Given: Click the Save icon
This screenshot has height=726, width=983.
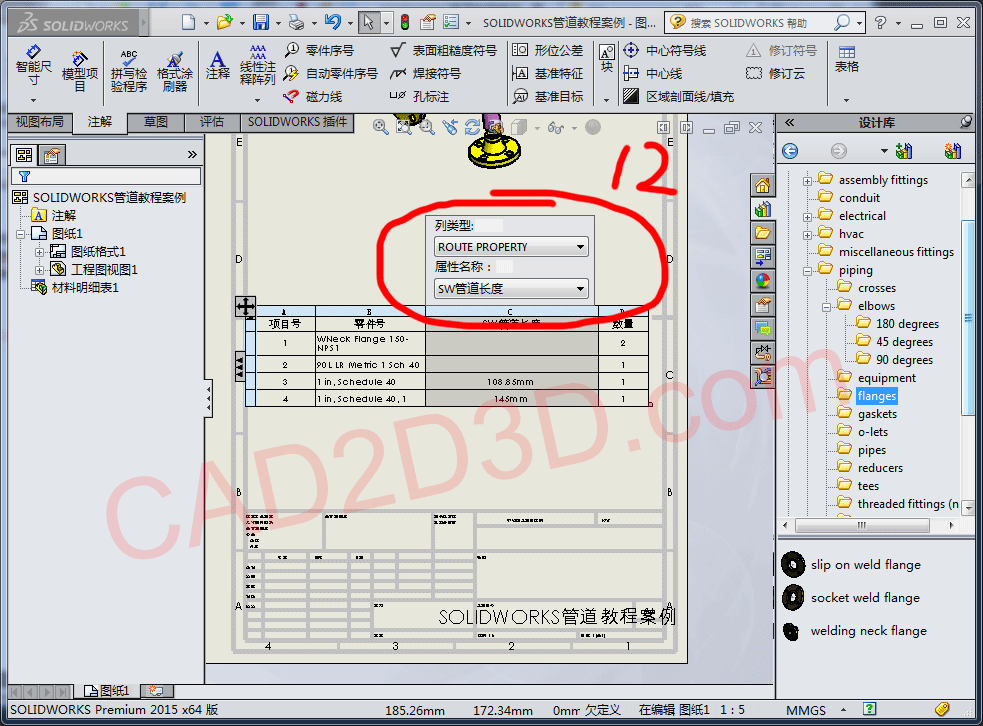Looking at the screenshot, I should 261,23.
